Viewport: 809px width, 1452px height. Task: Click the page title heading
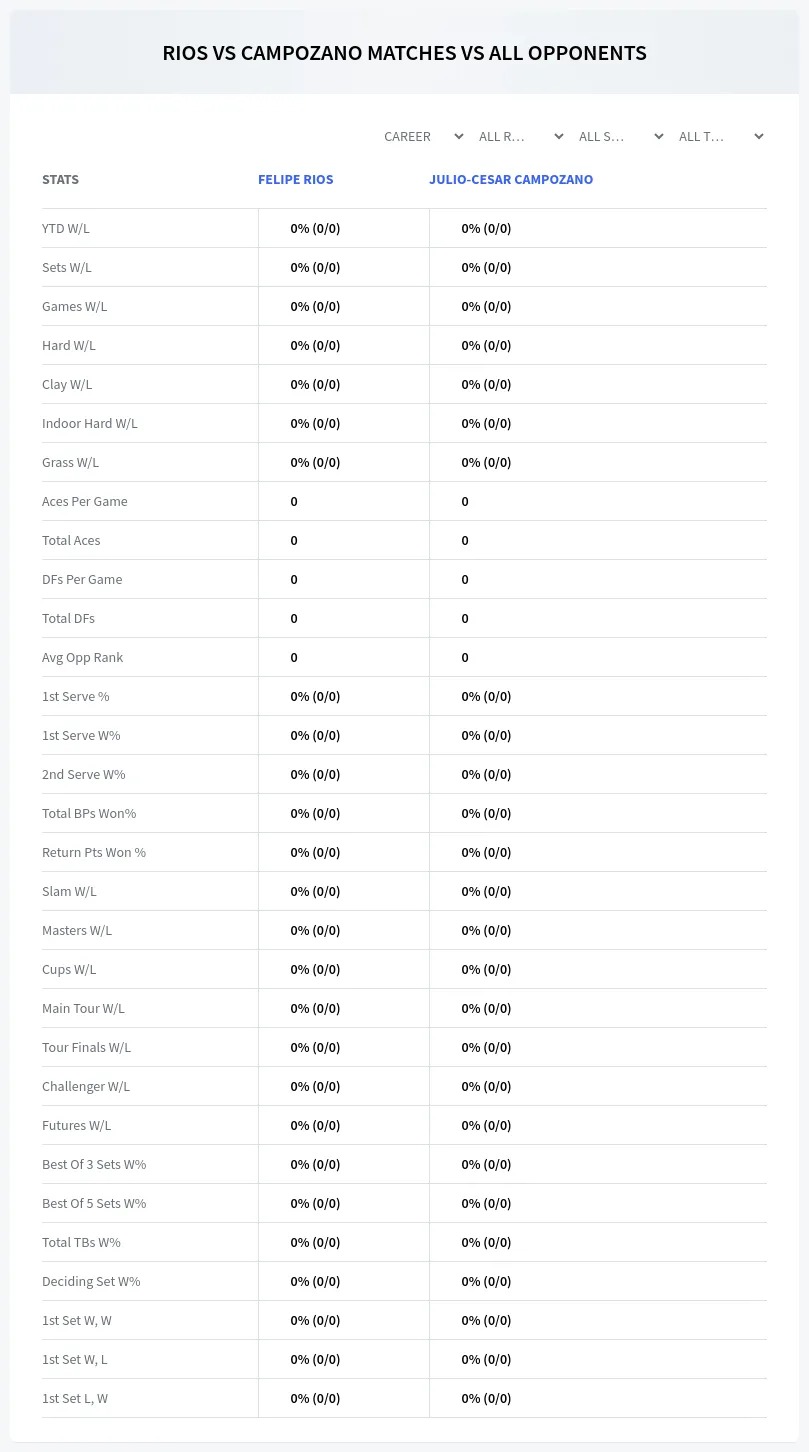point(404,53)
